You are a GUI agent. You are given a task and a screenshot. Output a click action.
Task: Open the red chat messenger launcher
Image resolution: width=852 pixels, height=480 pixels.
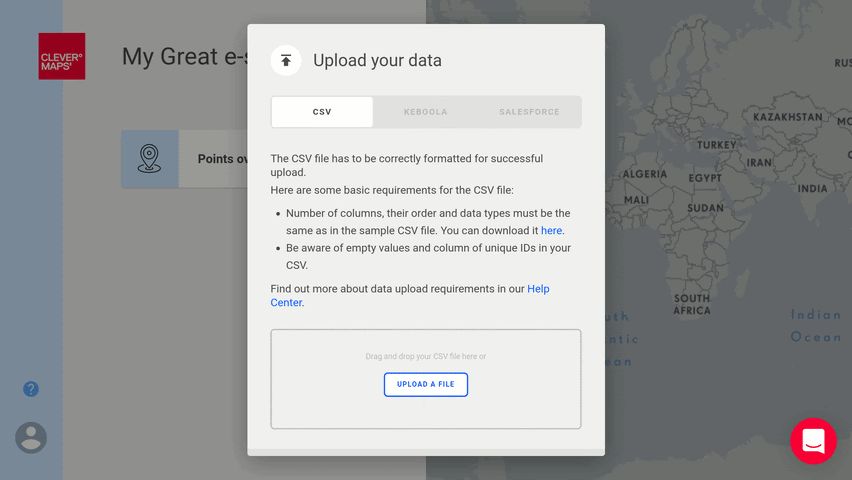[813, 441]
